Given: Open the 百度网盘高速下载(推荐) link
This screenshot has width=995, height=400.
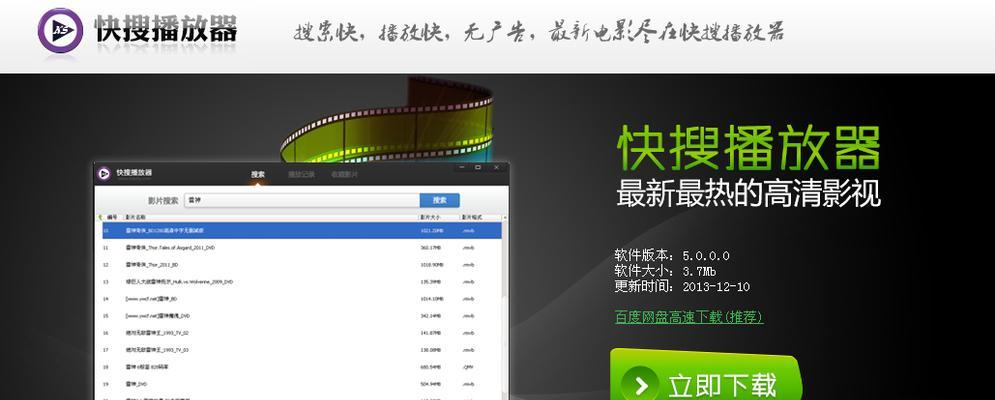Looking at the screenshot, I should (689, 317).
